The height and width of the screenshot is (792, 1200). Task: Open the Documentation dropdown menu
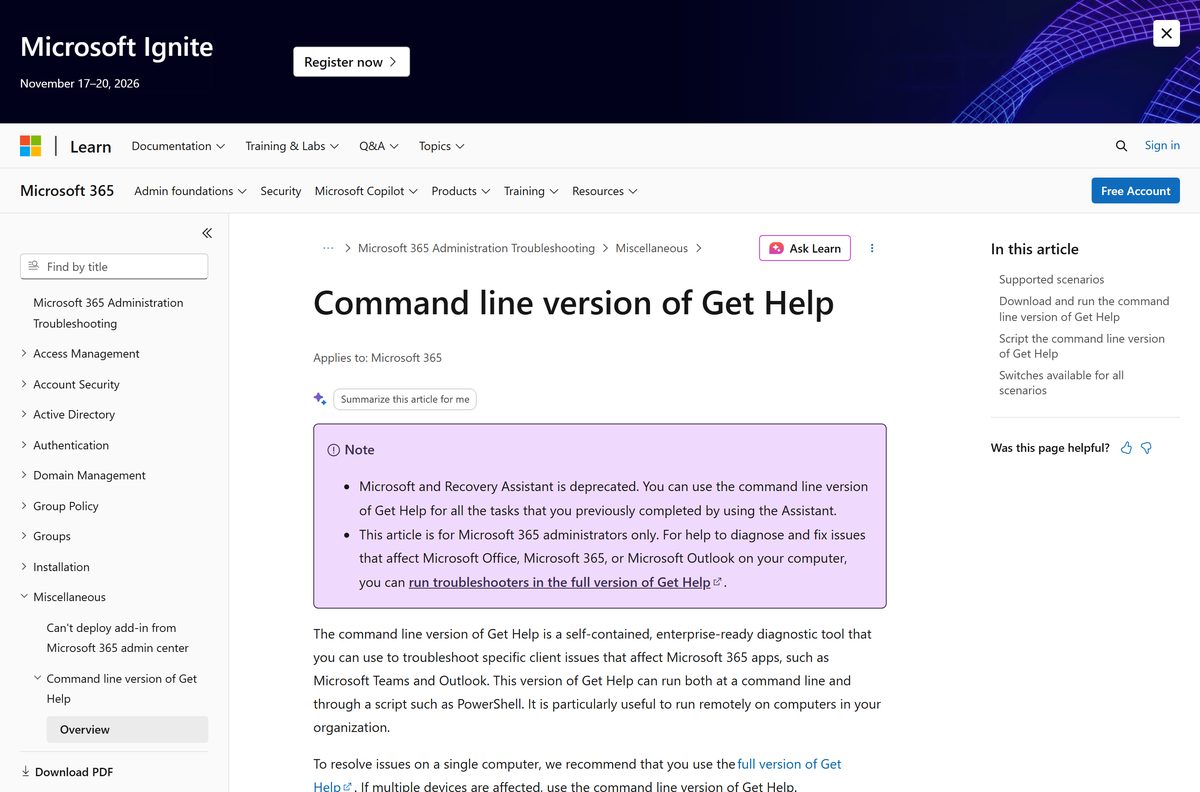click(x=178, y=146)
